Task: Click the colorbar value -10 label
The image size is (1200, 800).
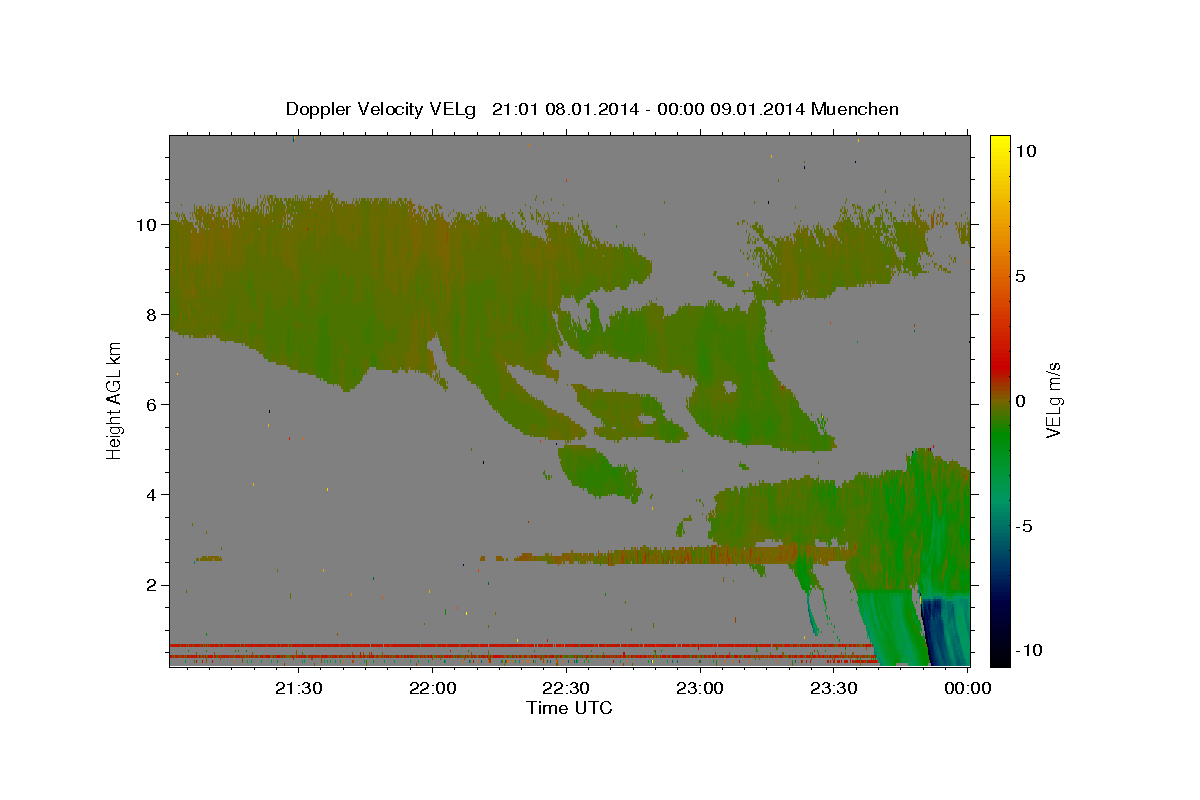Action: pyautogui.click(x=1029, y=650)
